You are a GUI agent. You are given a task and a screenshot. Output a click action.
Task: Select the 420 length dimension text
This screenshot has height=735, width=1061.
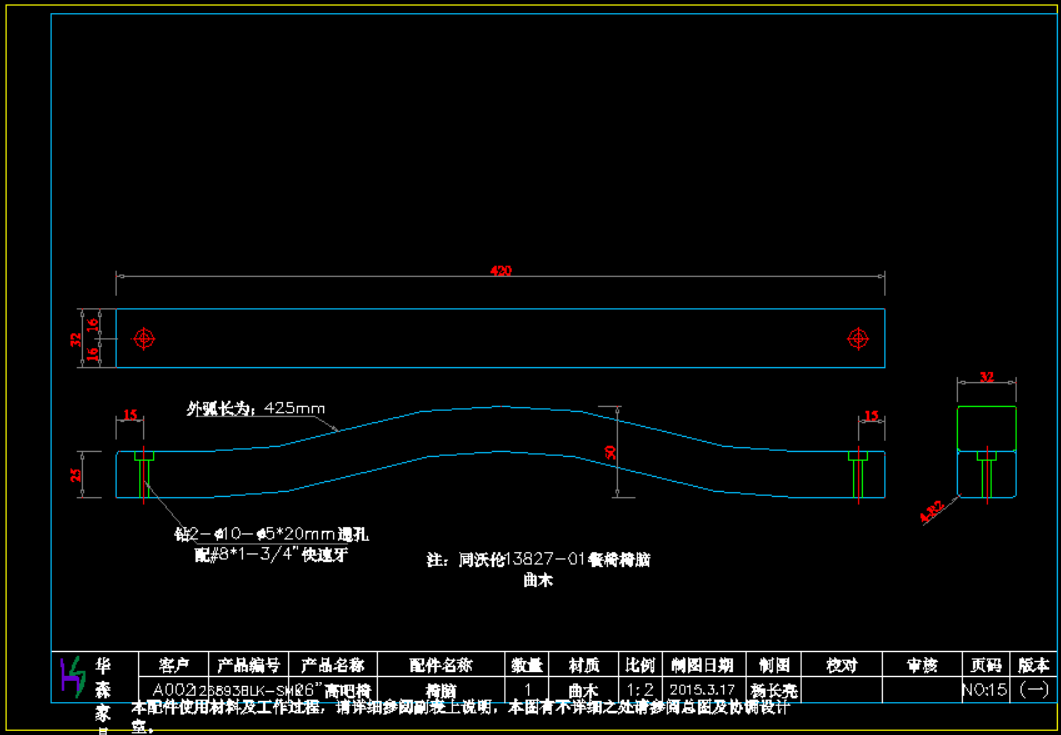tap(500, 271)
